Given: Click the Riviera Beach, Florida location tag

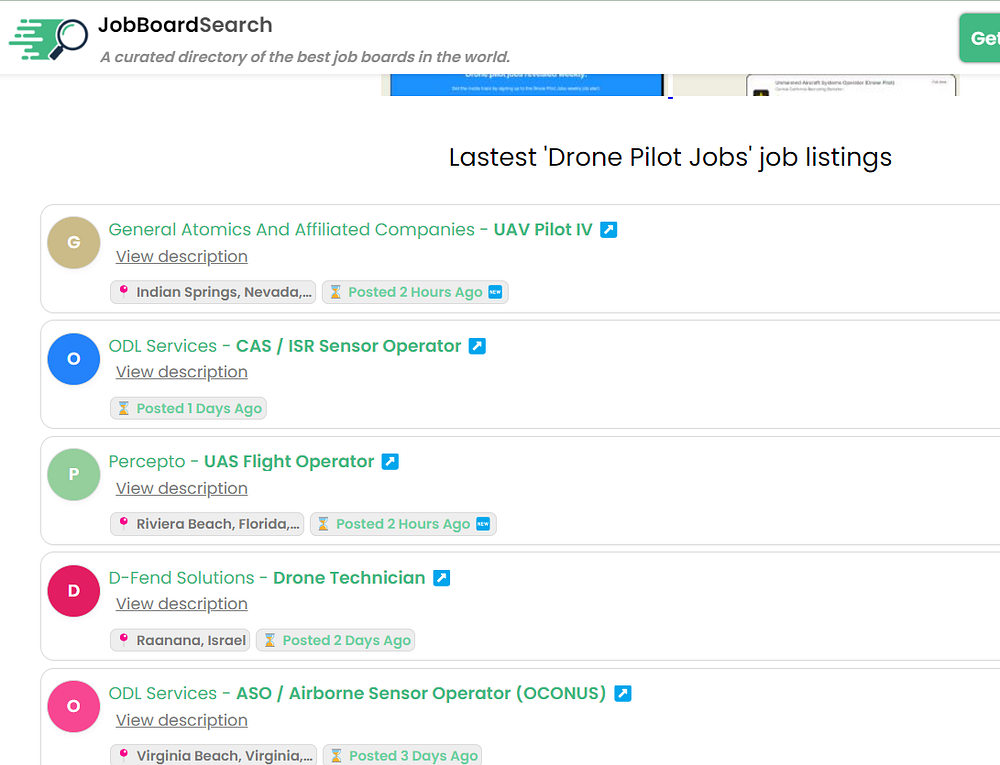Looking at the screenshot, I should click(x=207, y=524).
